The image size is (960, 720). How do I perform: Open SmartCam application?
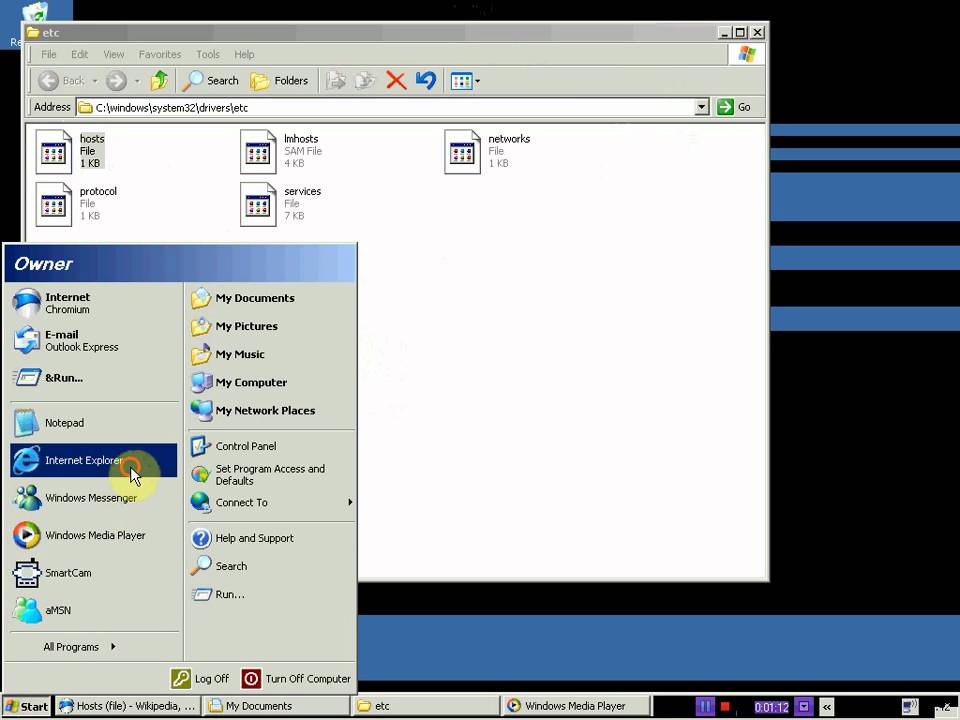tap(94, 573)
